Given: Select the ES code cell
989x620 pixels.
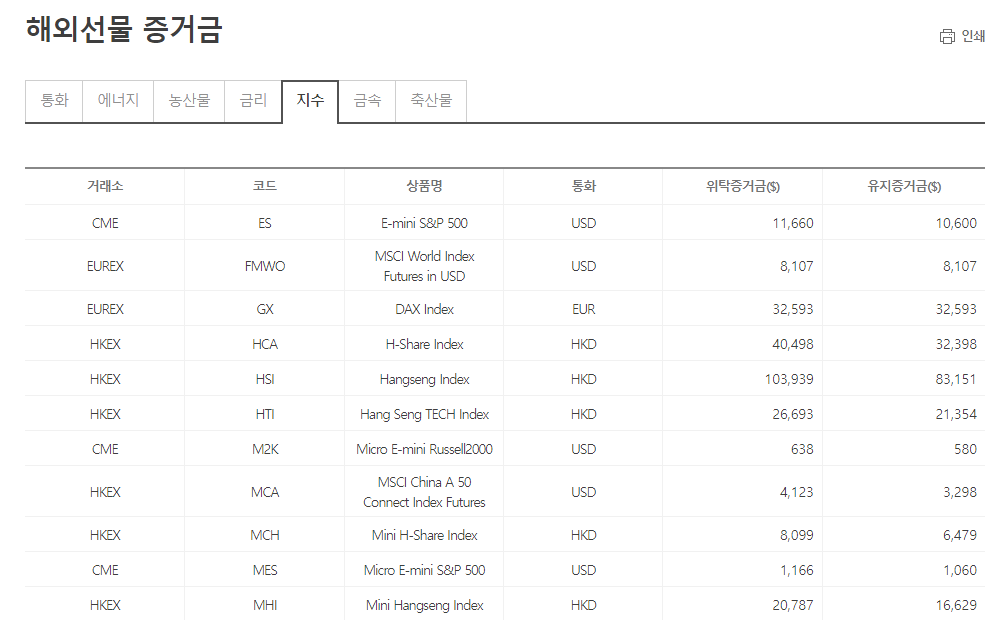Looking at the screenshot, I should pos(265,223).
